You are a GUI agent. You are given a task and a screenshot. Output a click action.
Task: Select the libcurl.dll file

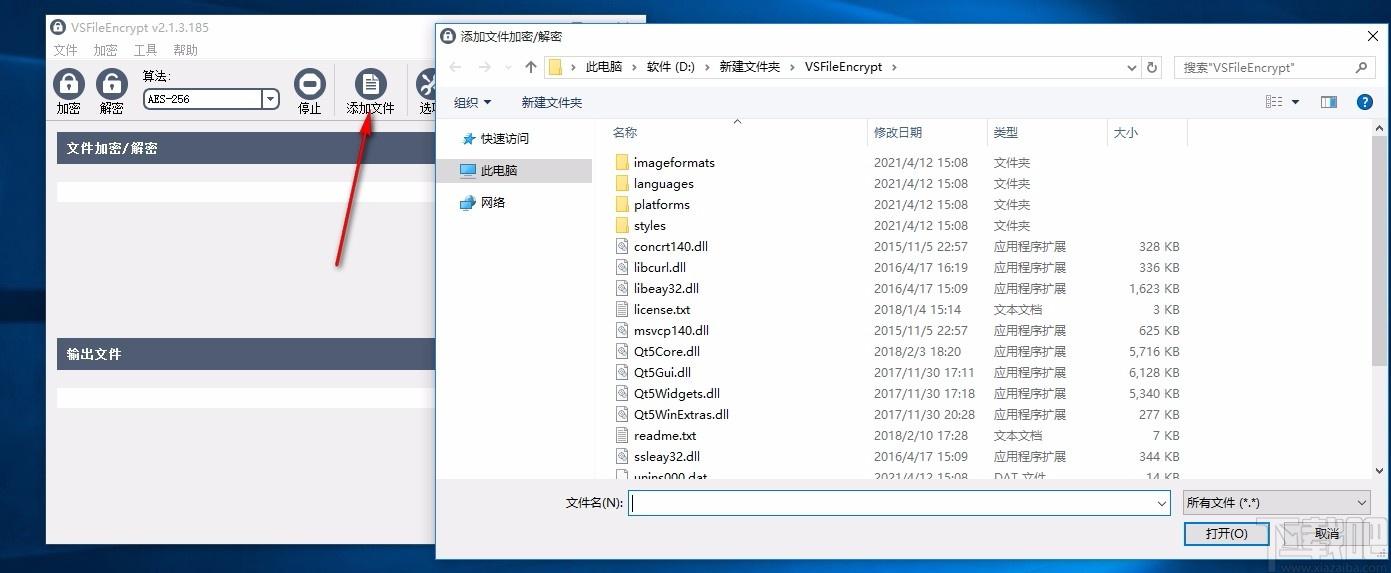point(659,267)
